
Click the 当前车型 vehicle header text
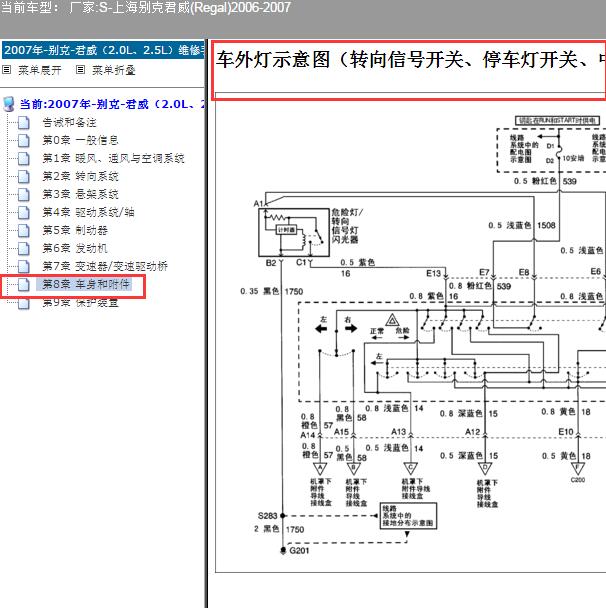[145, 7]
